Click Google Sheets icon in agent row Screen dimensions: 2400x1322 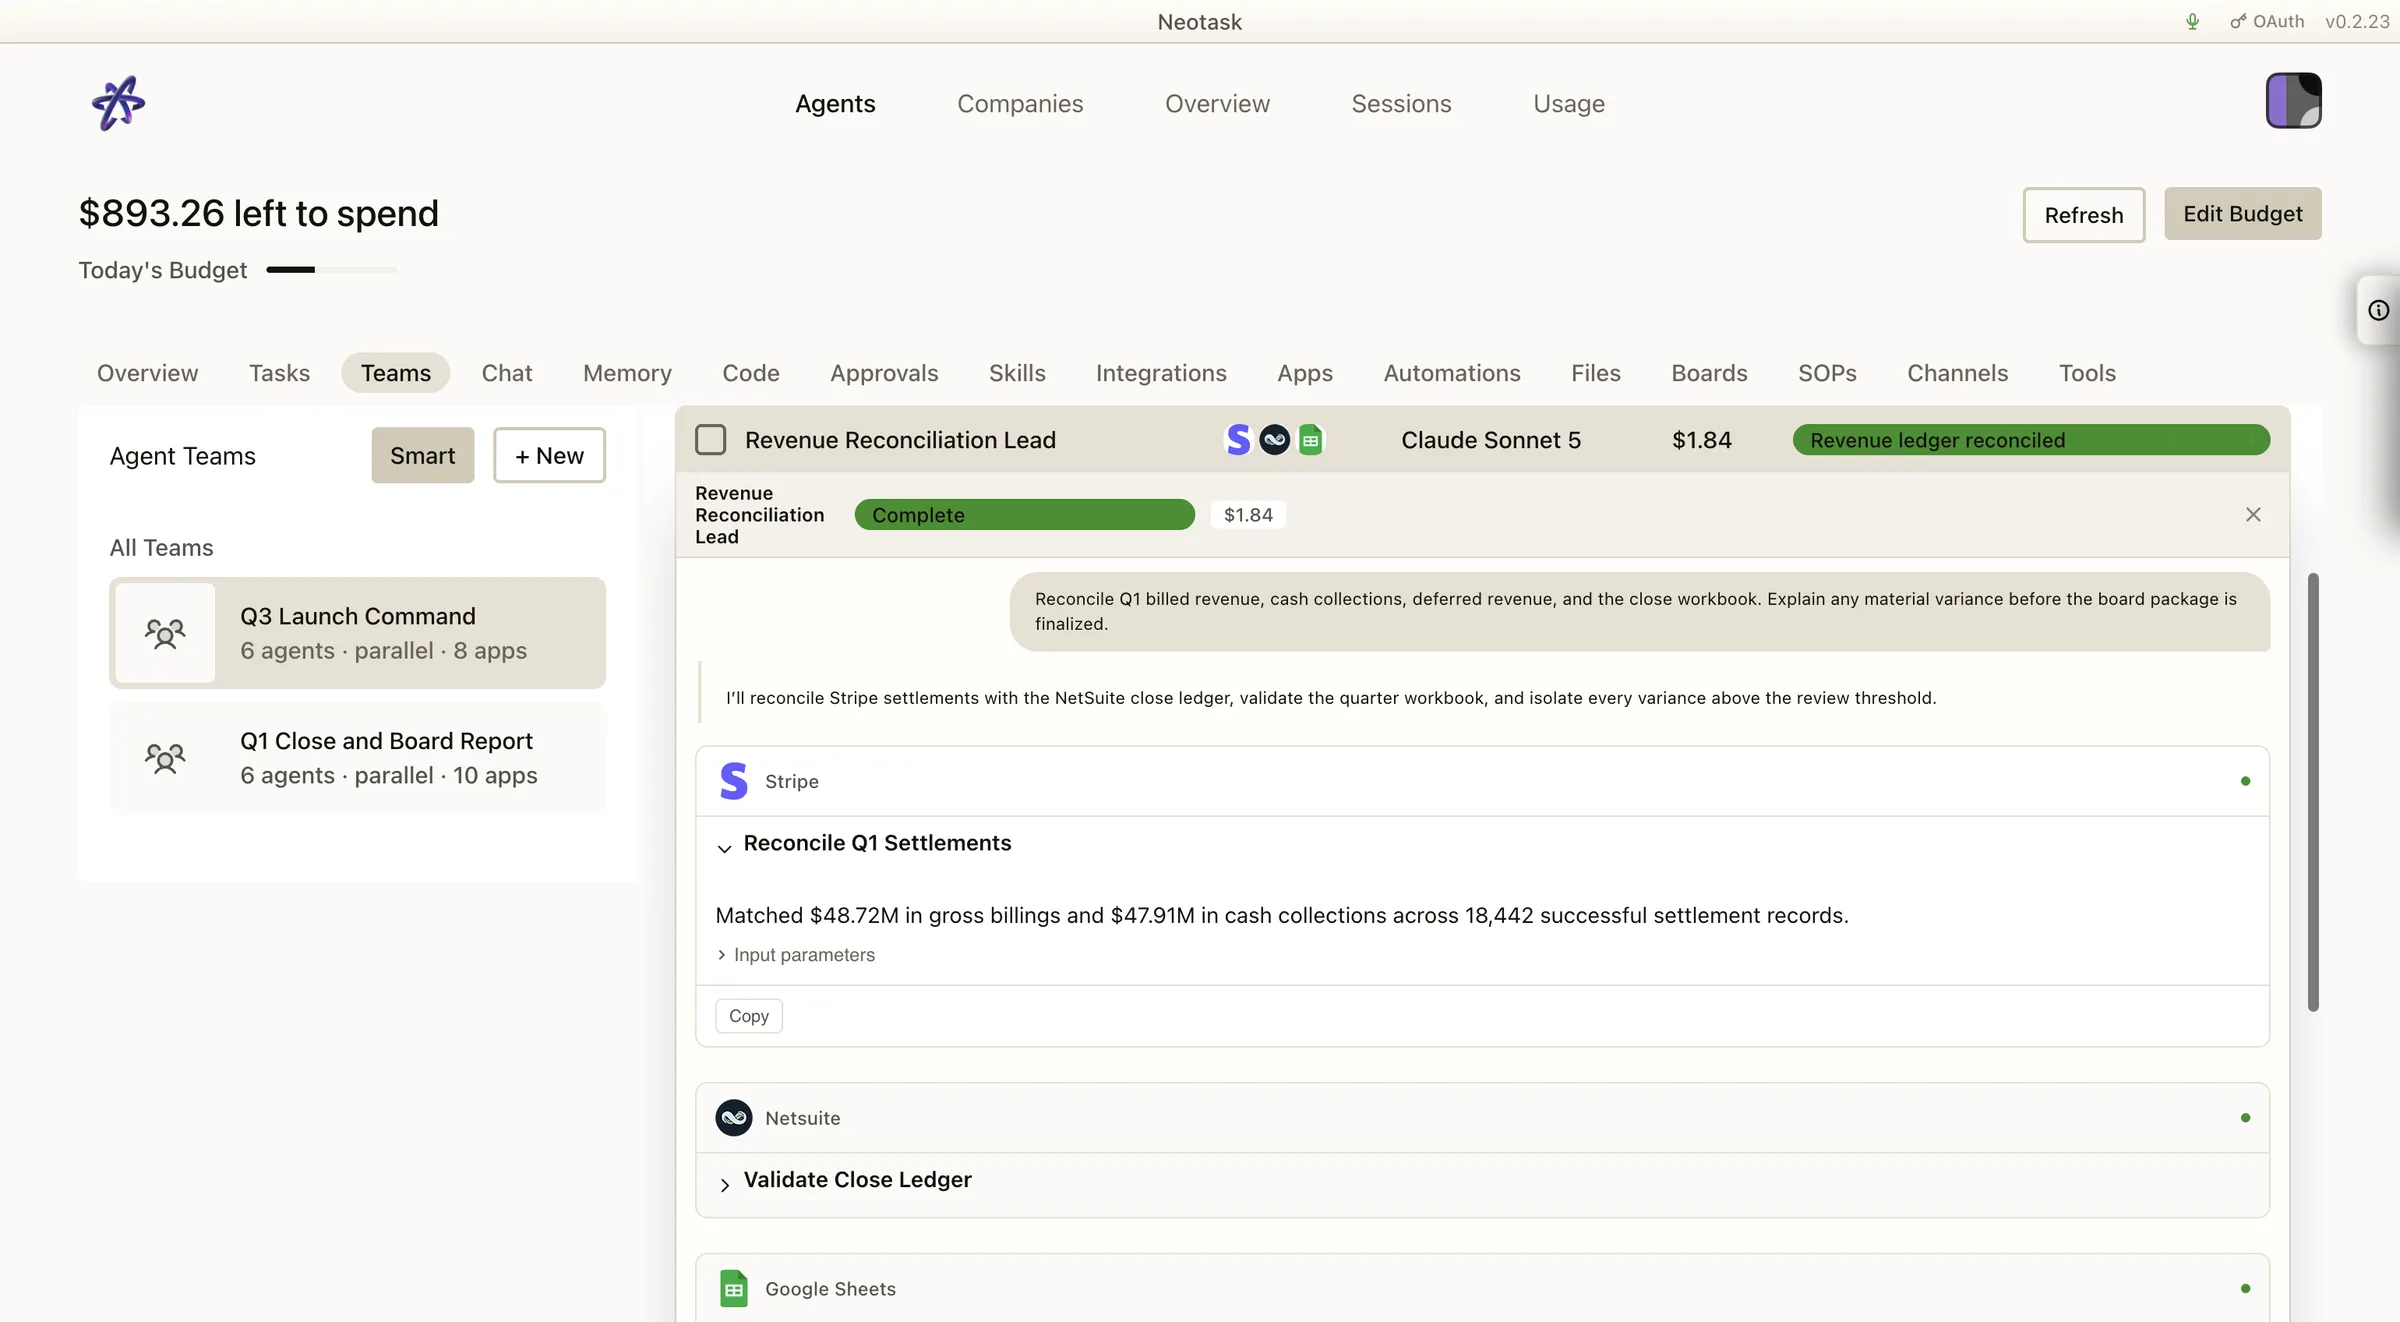click(1310, 439)
